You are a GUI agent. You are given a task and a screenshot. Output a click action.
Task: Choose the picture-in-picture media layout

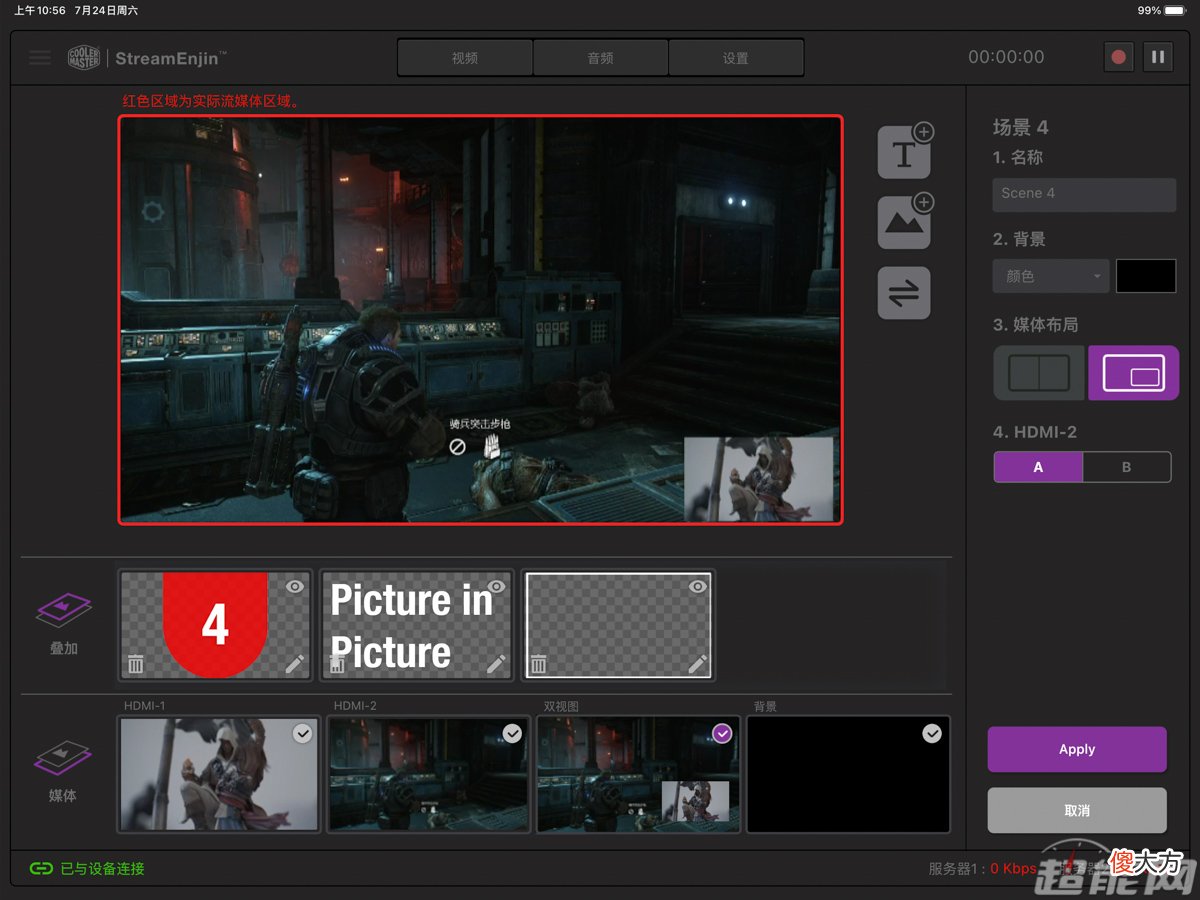pyautogui.click(x=1133, y=373)
